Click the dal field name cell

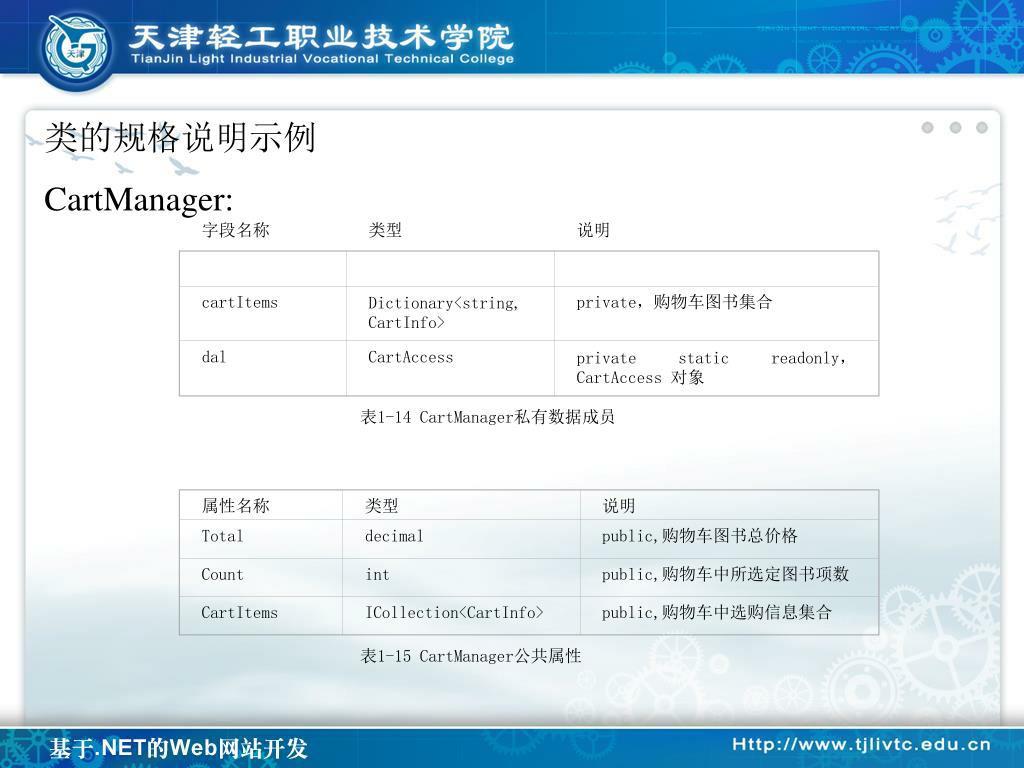point(214,357)
